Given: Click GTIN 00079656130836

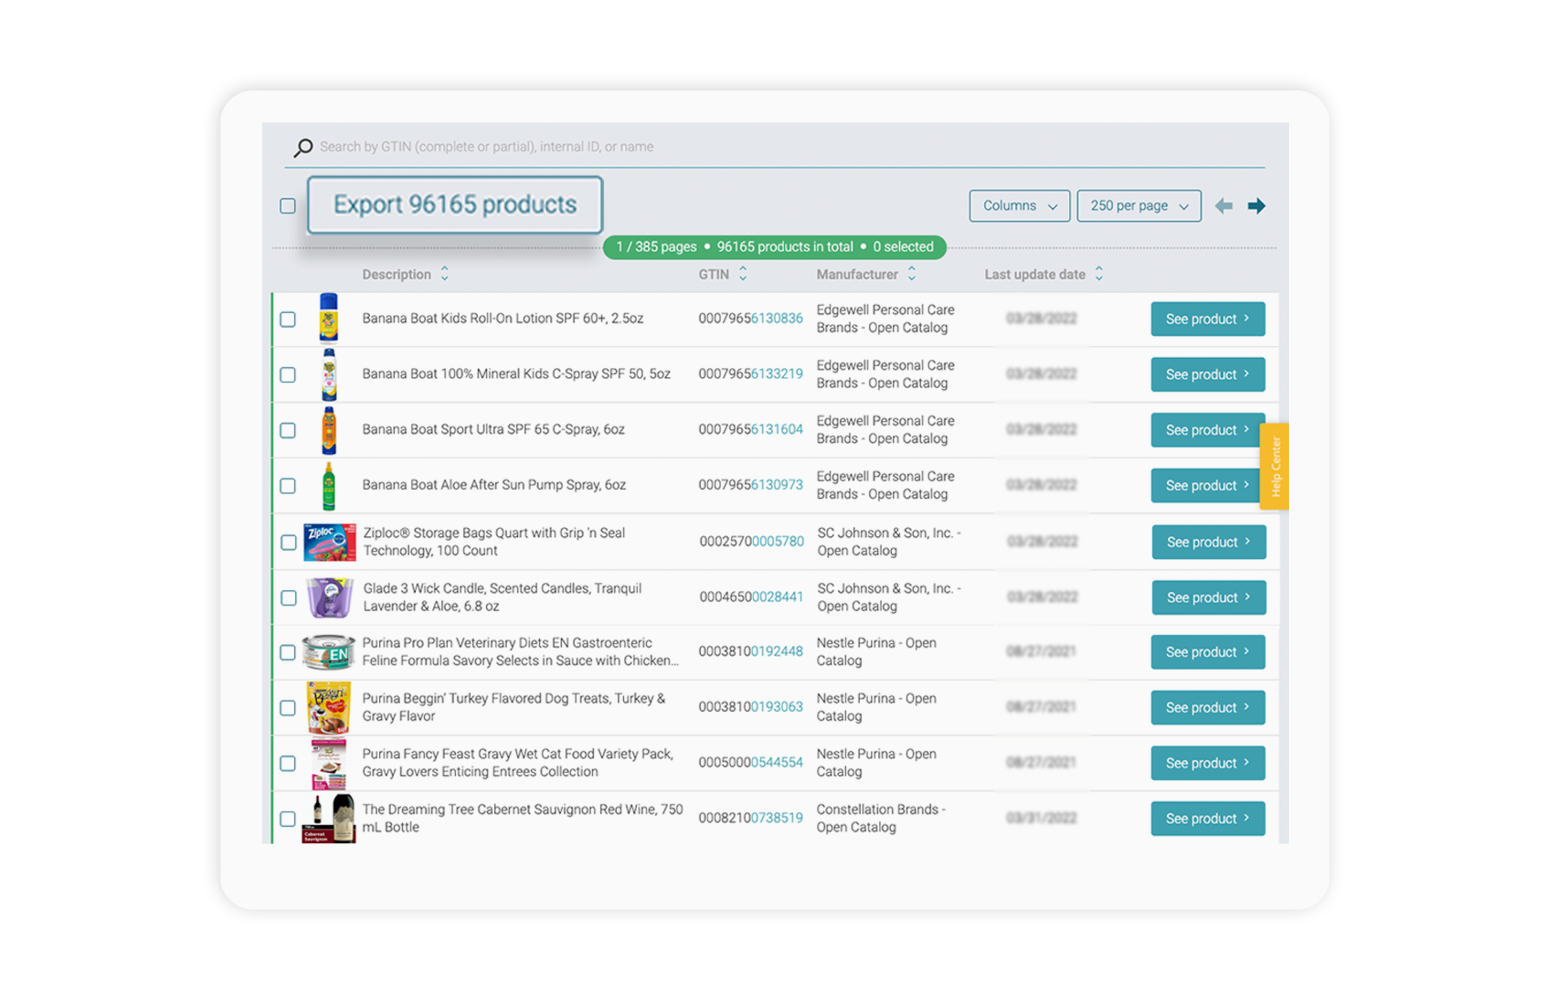Looking at the screenshot, I should click(751, 319).
